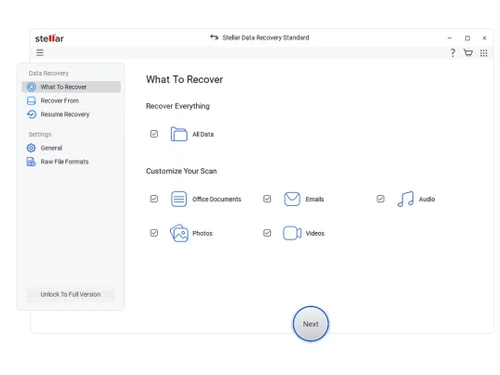This screenshot has width=500, height=375.
Task: Toggle the Photos checkbox
Action: click(x=154, y=233)
